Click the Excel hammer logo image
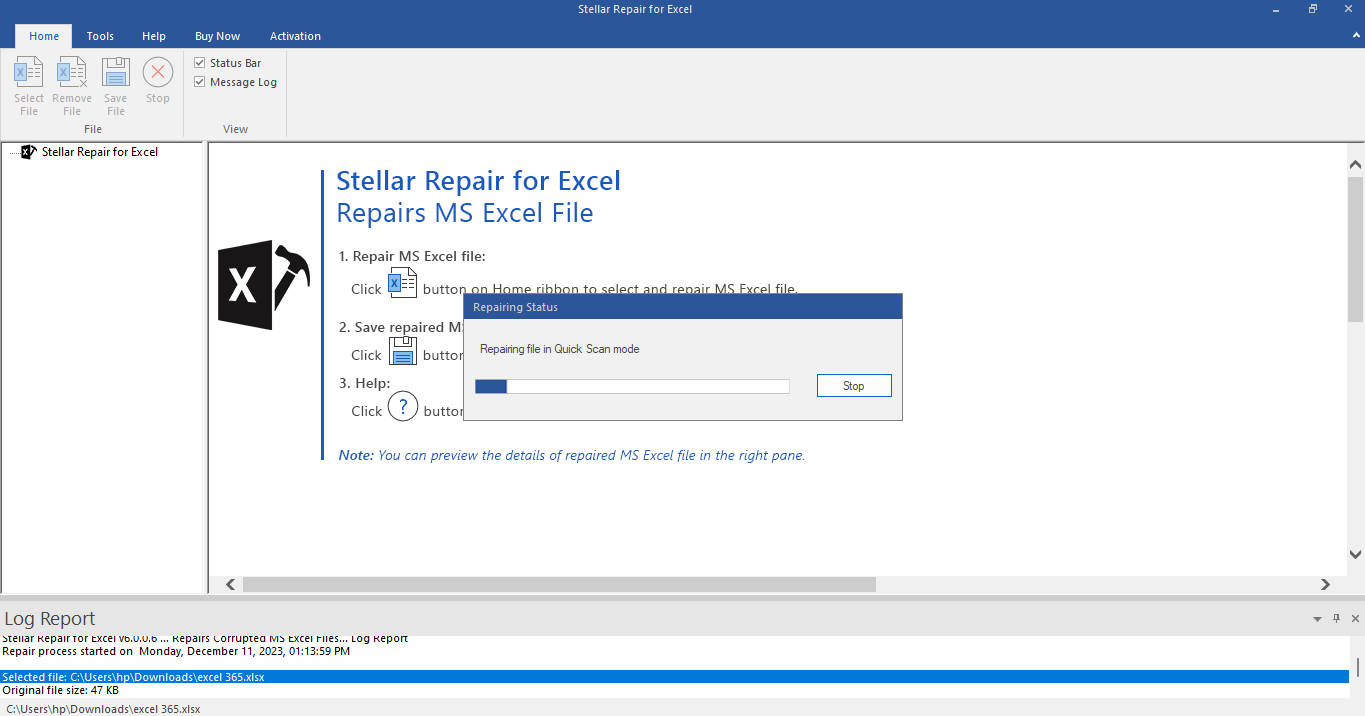1365x716 pixels. (263, 285)
